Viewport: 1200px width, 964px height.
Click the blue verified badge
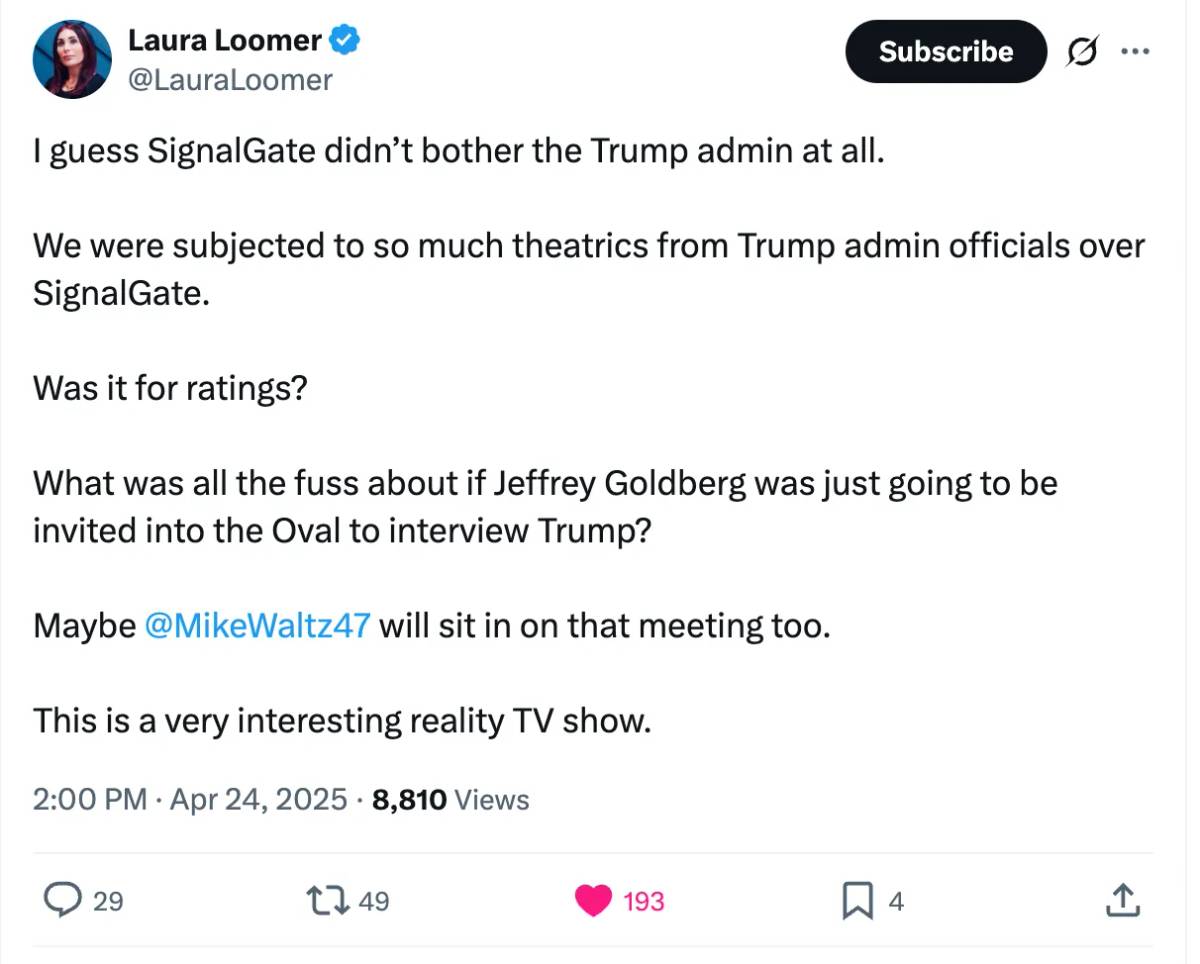(345, 41)
